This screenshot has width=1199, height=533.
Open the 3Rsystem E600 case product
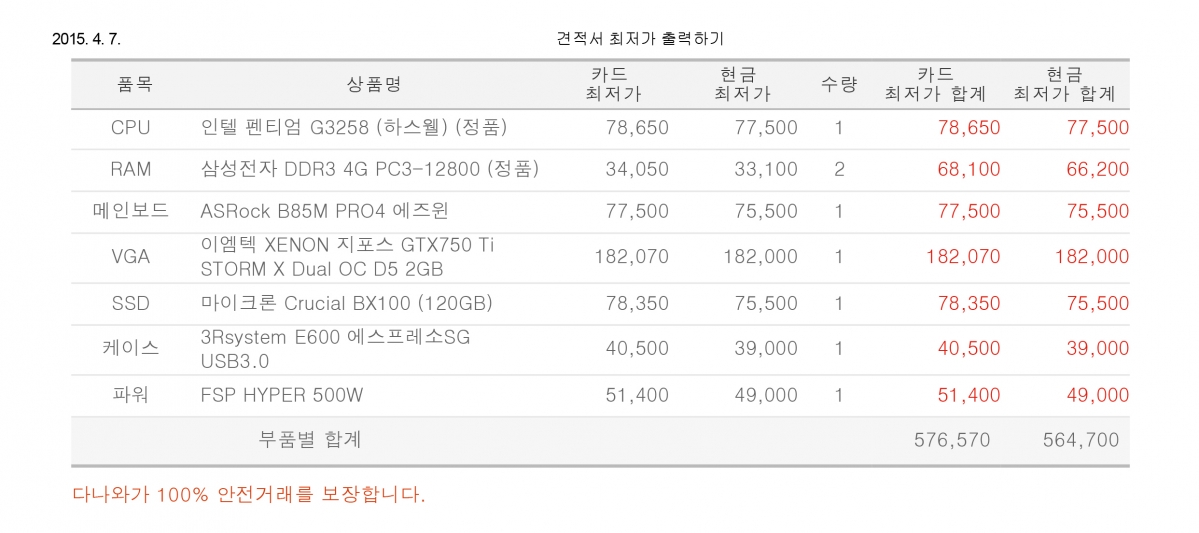tap(335, 349)
